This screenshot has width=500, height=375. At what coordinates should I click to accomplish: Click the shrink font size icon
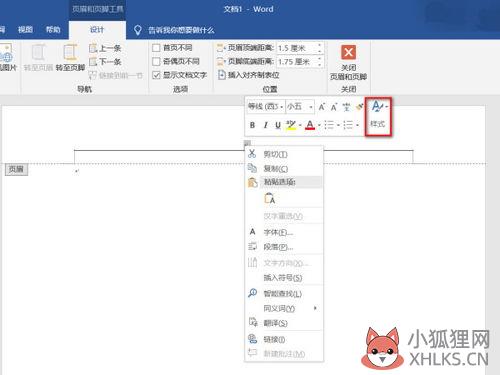[334, 107]
